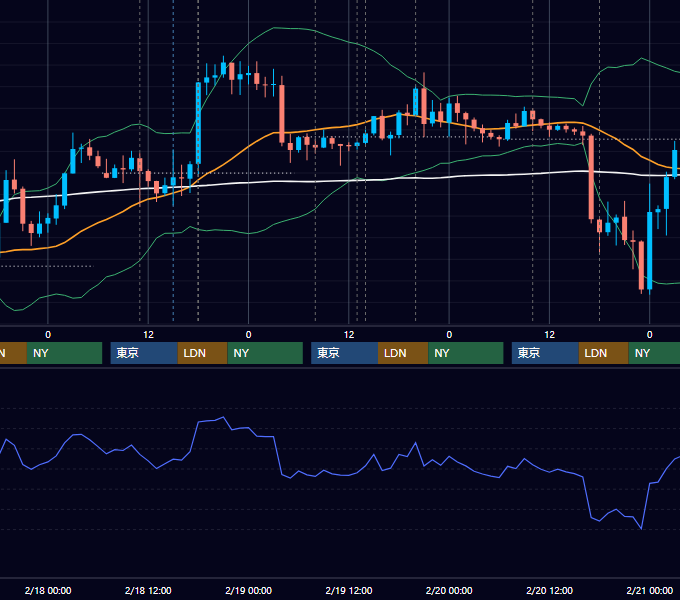
Task: Select the 東京 session block on 2/18
Action: (144, 353)
